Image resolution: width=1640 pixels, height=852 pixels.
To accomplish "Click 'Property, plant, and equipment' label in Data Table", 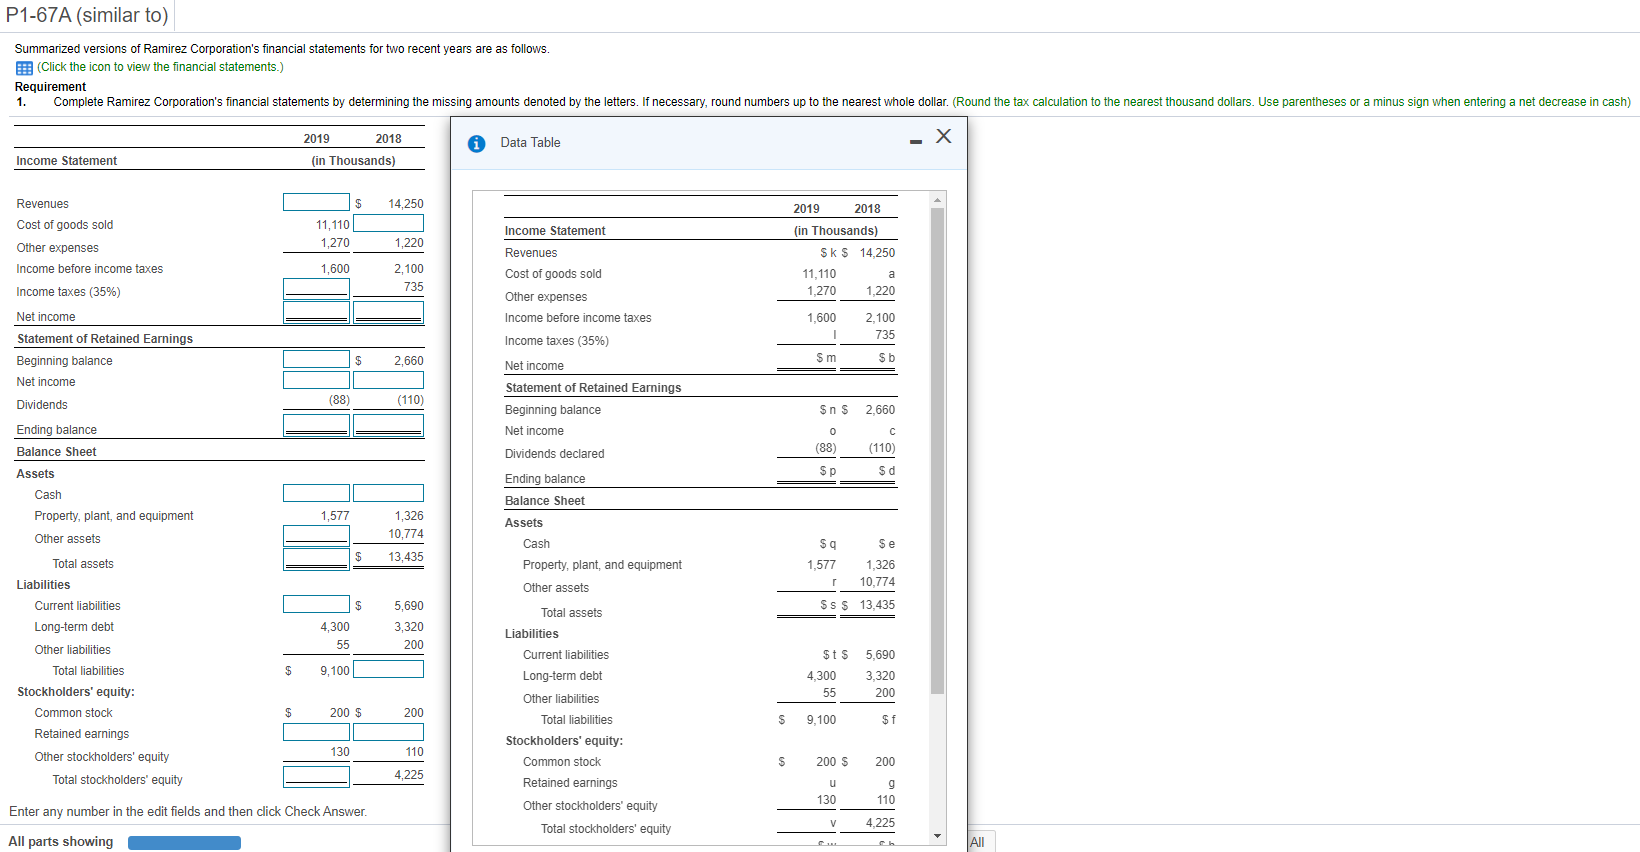I will [x=602, y=565].
